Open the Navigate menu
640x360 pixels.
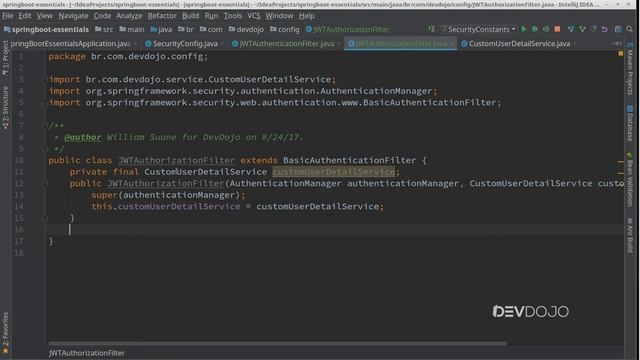(73, 16)
